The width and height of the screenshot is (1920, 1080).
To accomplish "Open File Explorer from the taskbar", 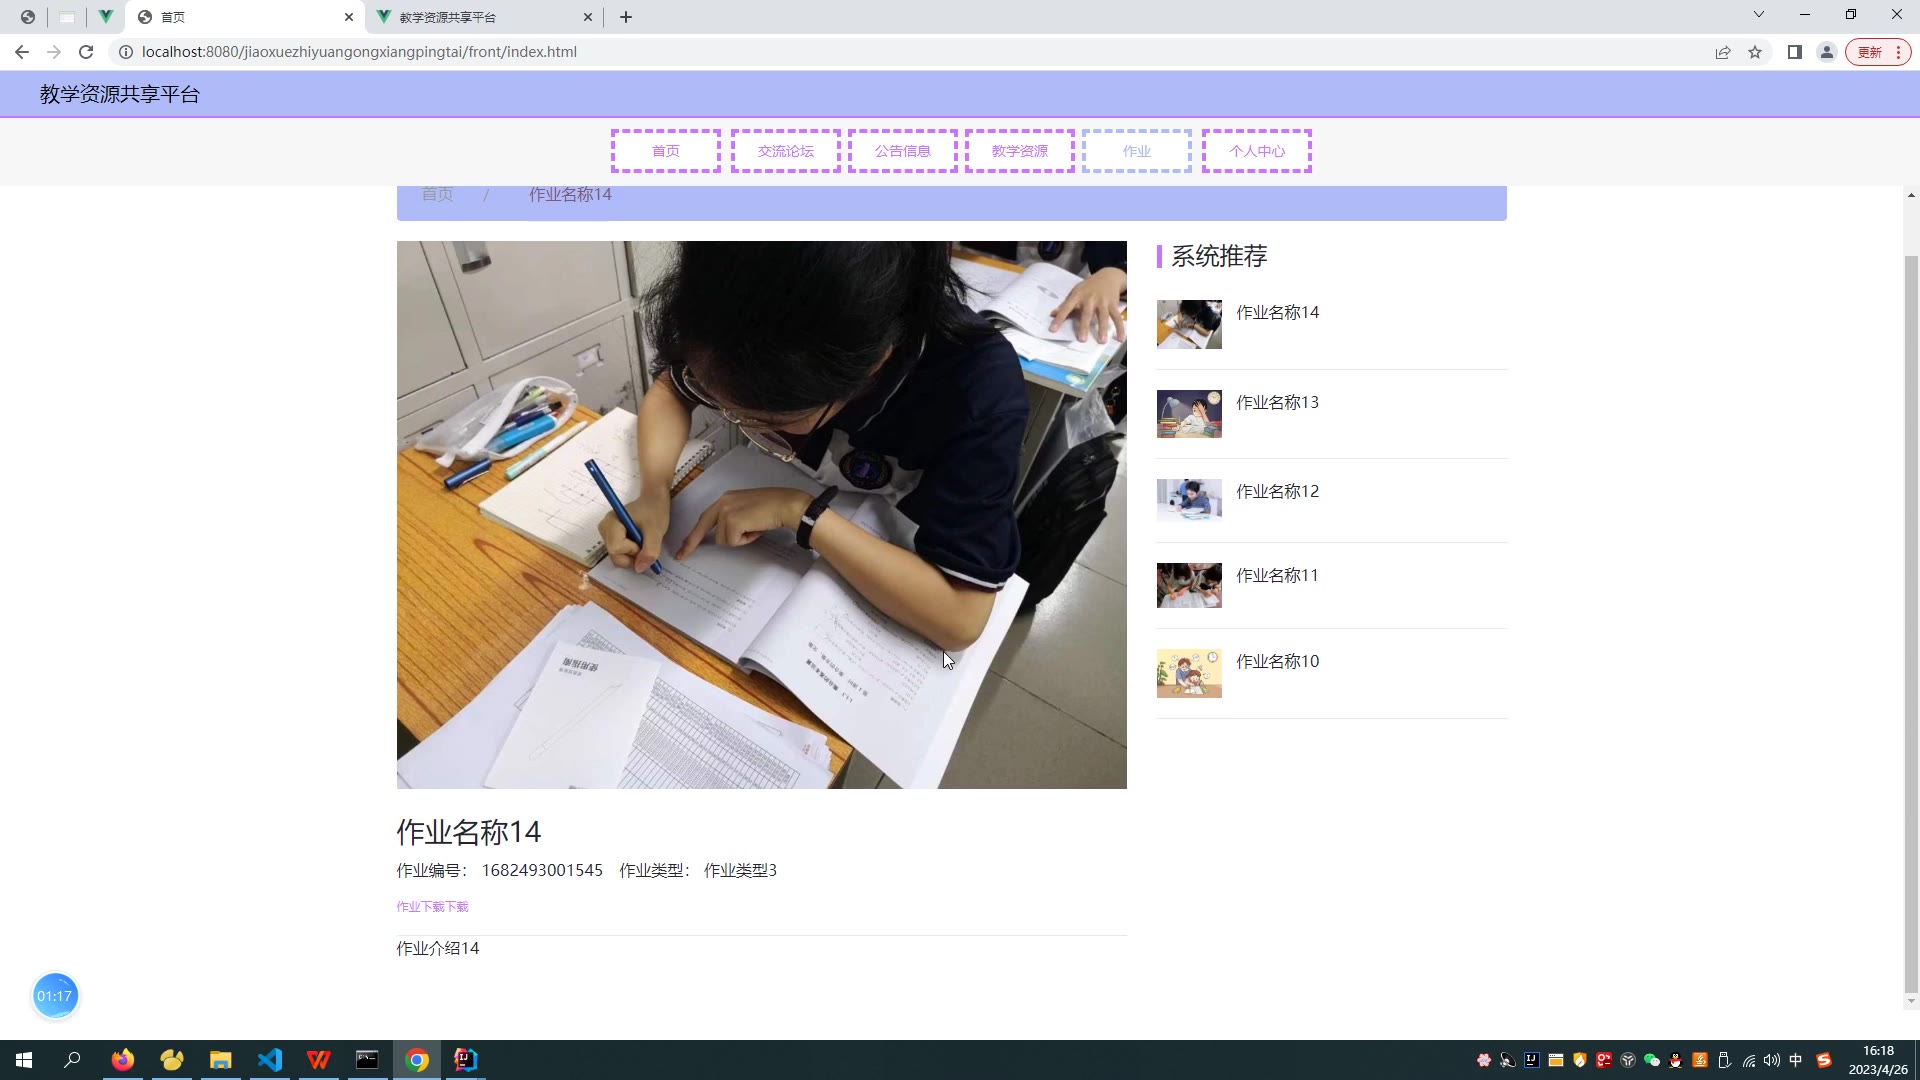I will tap(221, 1060).
